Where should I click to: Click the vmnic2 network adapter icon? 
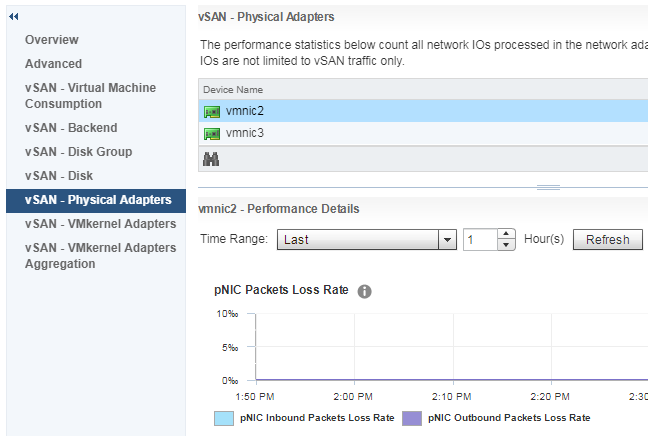pos(212,111)
